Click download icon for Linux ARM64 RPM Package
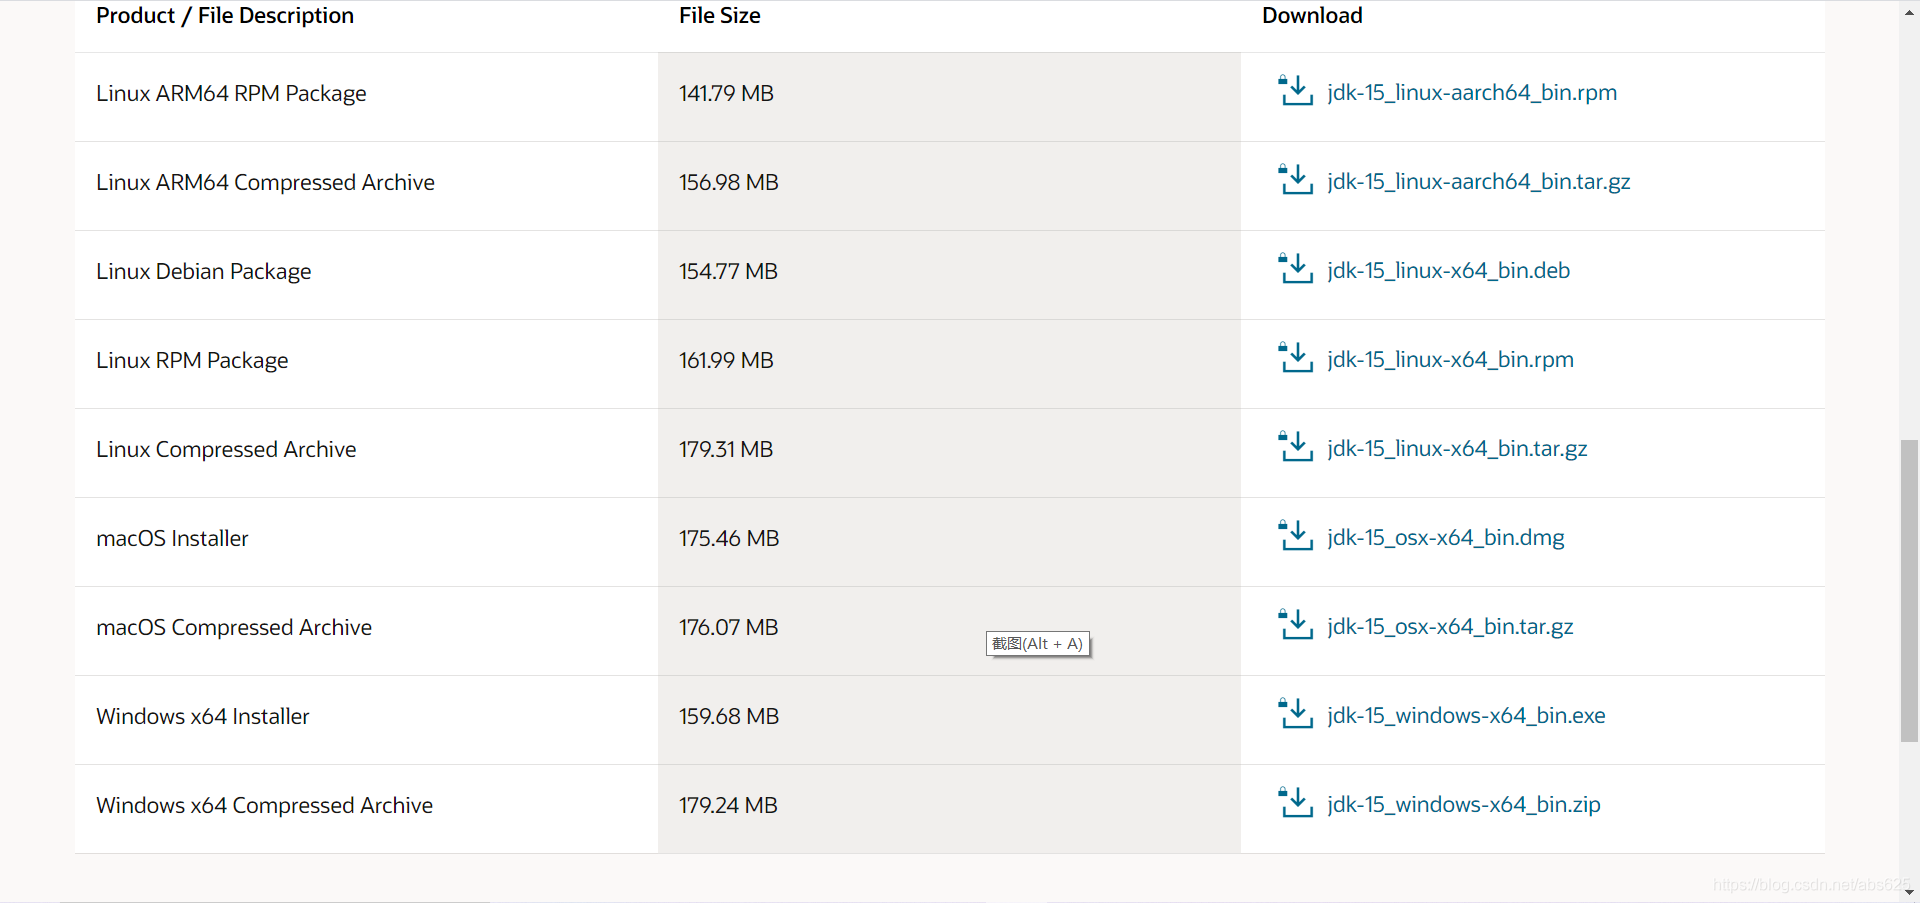This screenshot has height=903, width=1920. pos(1295,91)
